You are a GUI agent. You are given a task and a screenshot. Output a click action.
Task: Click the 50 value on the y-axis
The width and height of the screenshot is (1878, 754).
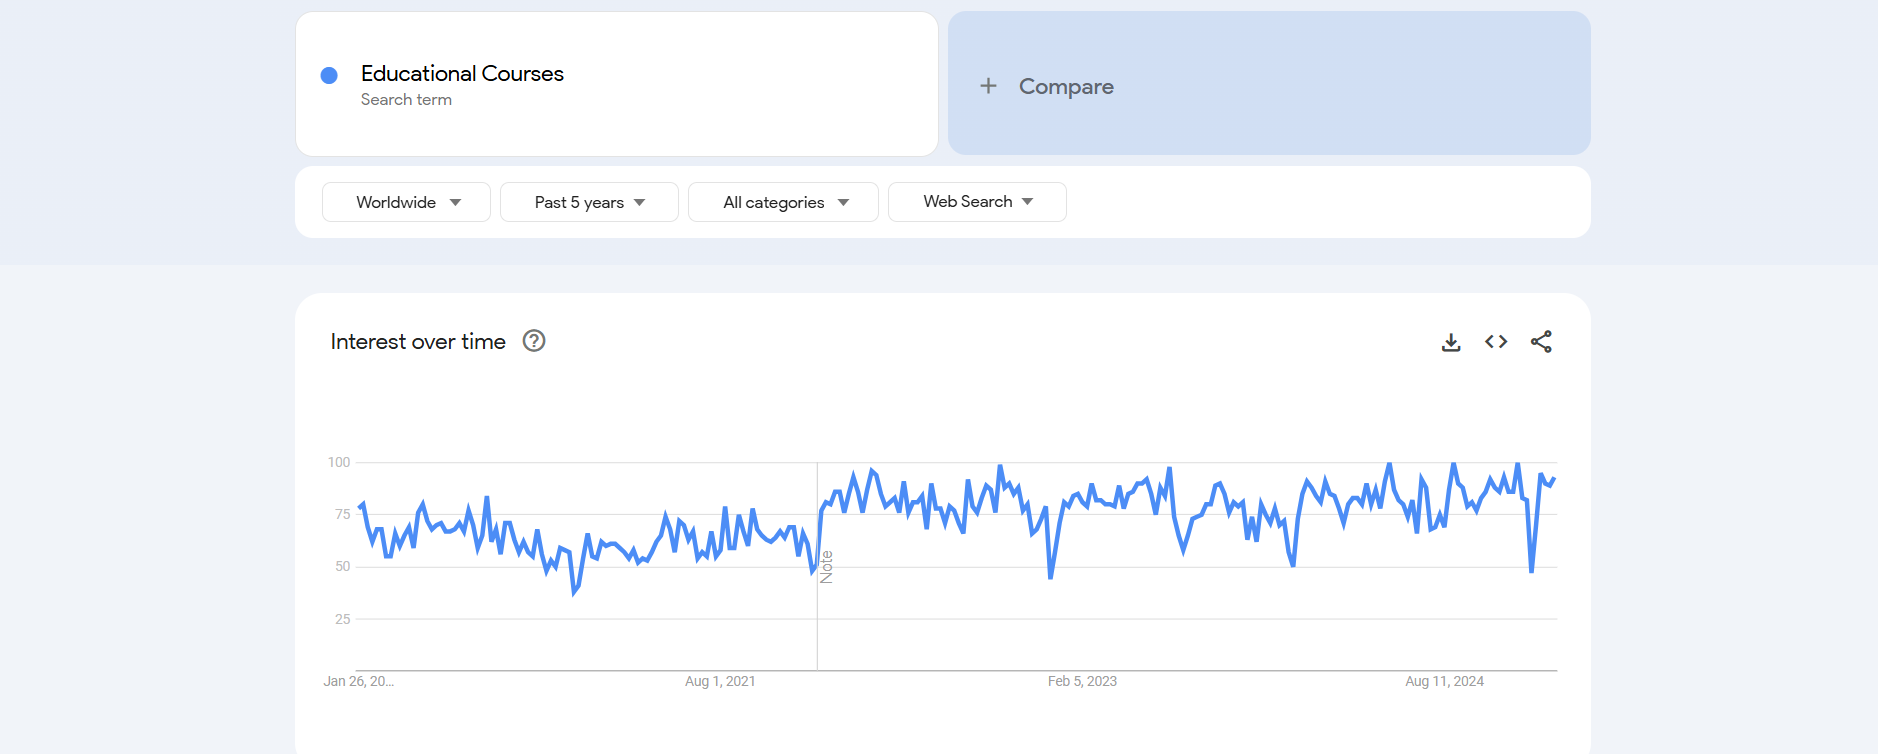pos(342,566)
